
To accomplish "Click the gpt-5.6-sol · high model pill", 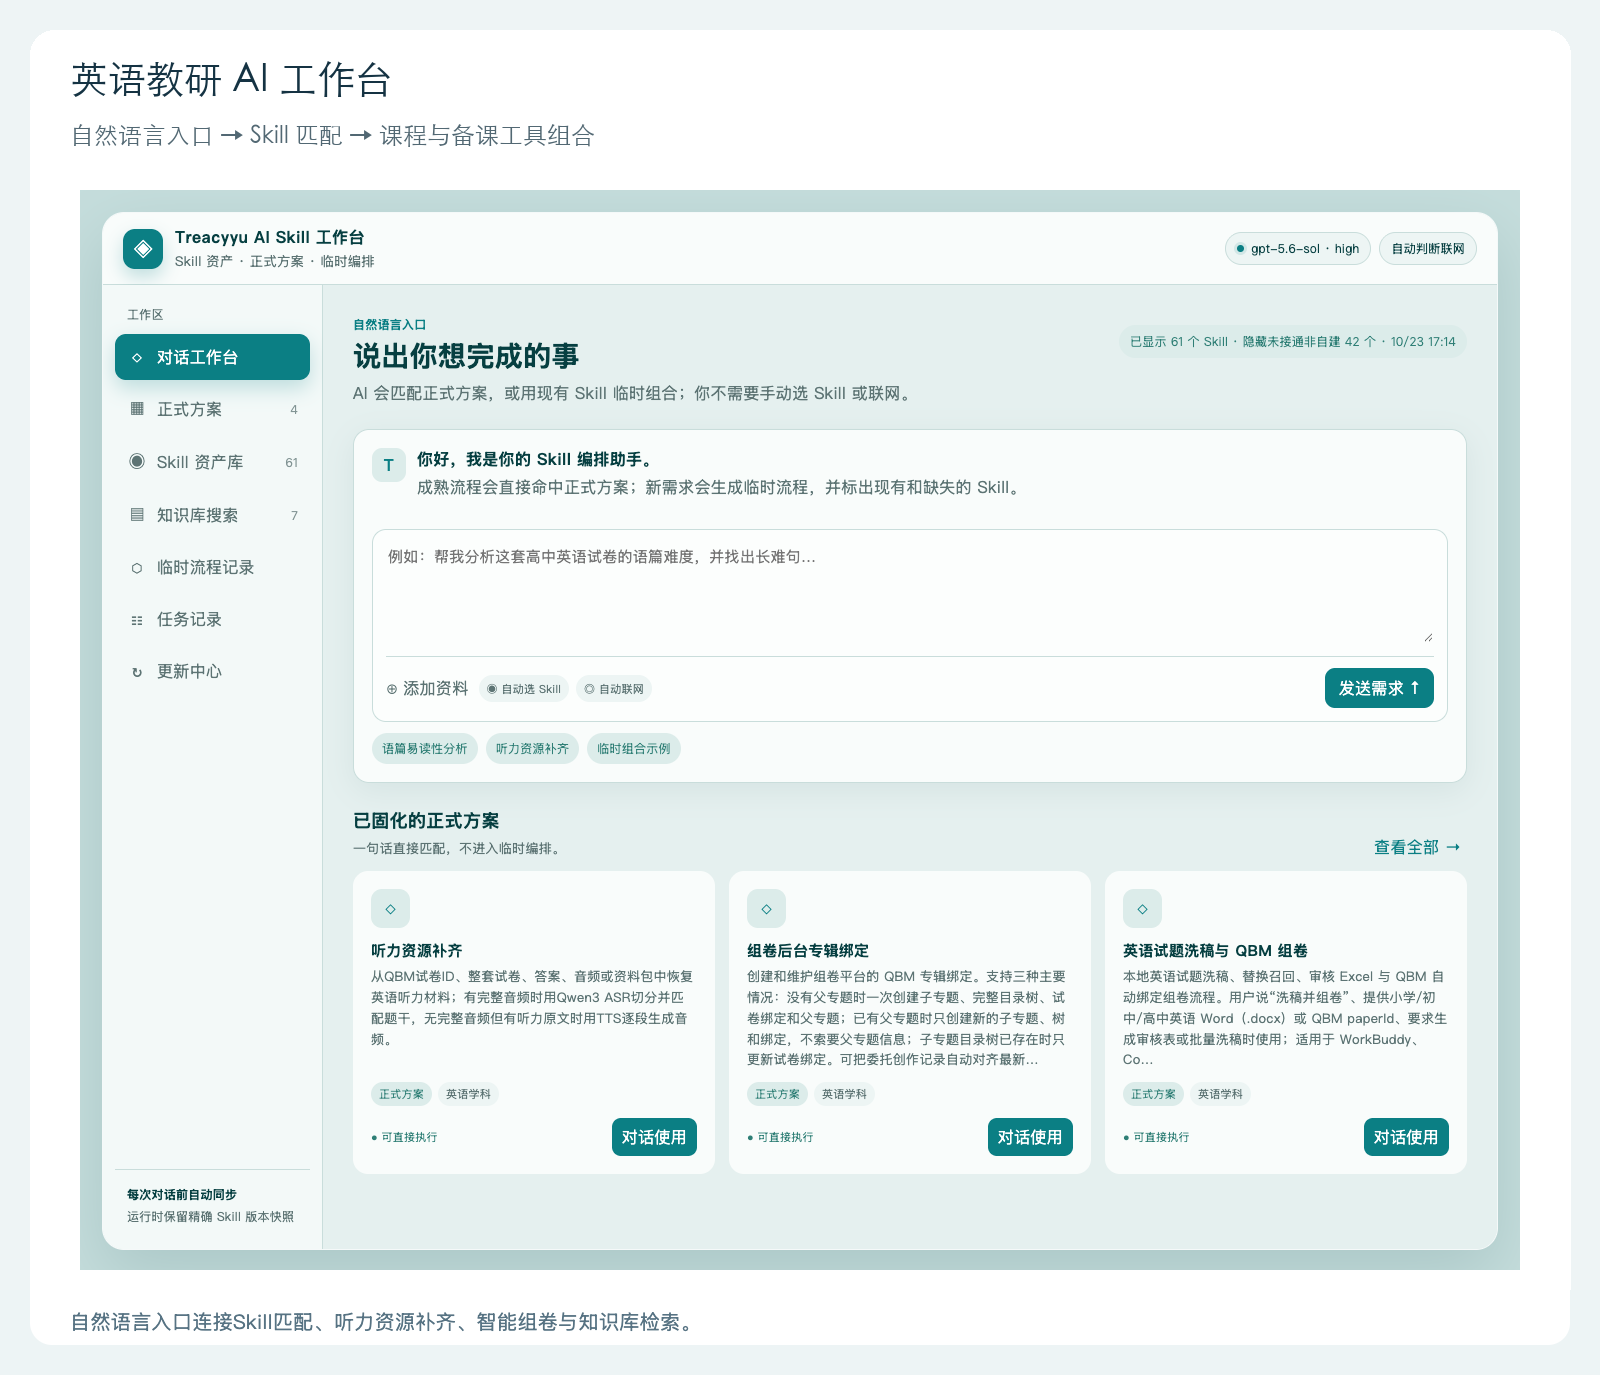I will click(x=1298, y=249).
